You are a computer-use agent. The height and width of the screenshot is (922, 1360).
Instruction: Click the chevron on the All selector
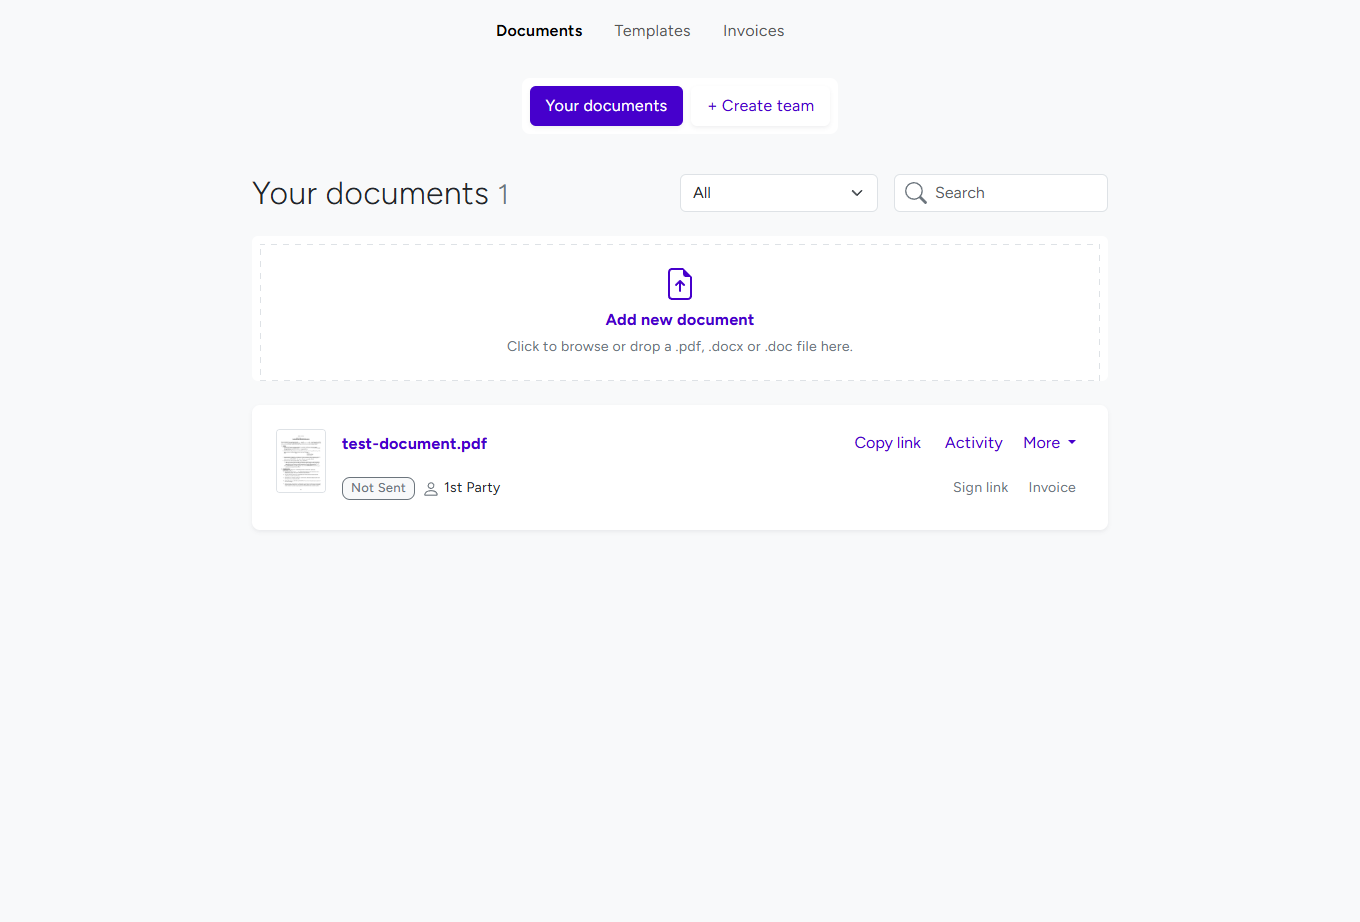coord(857,193)
